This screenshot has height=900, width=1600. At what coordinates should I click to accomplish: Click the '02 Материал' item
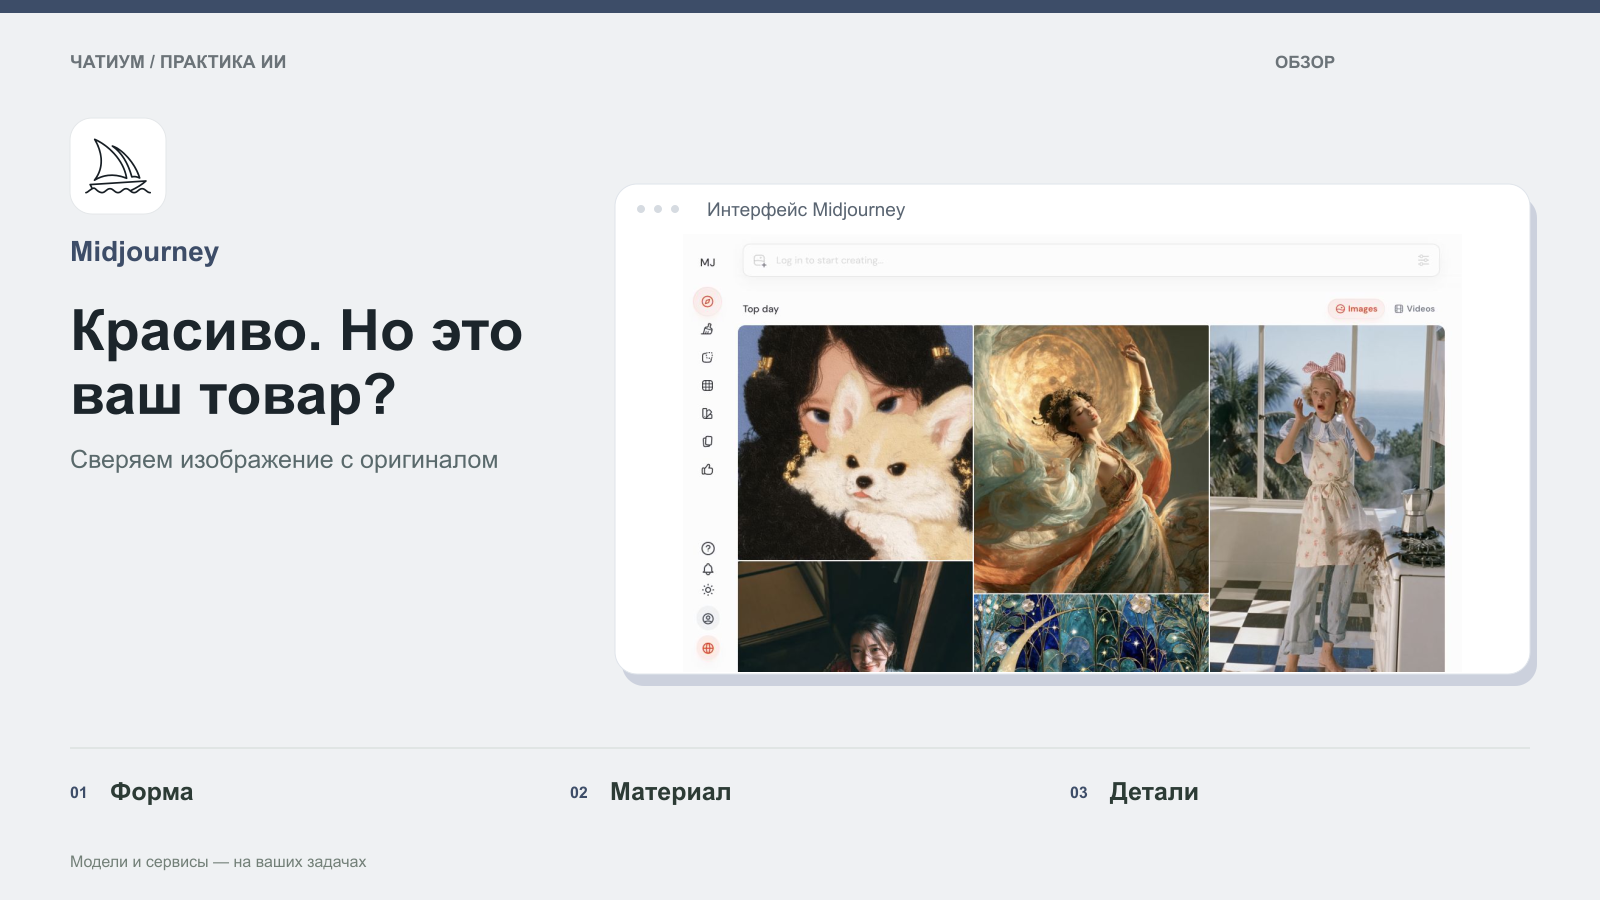pos(650,792)
